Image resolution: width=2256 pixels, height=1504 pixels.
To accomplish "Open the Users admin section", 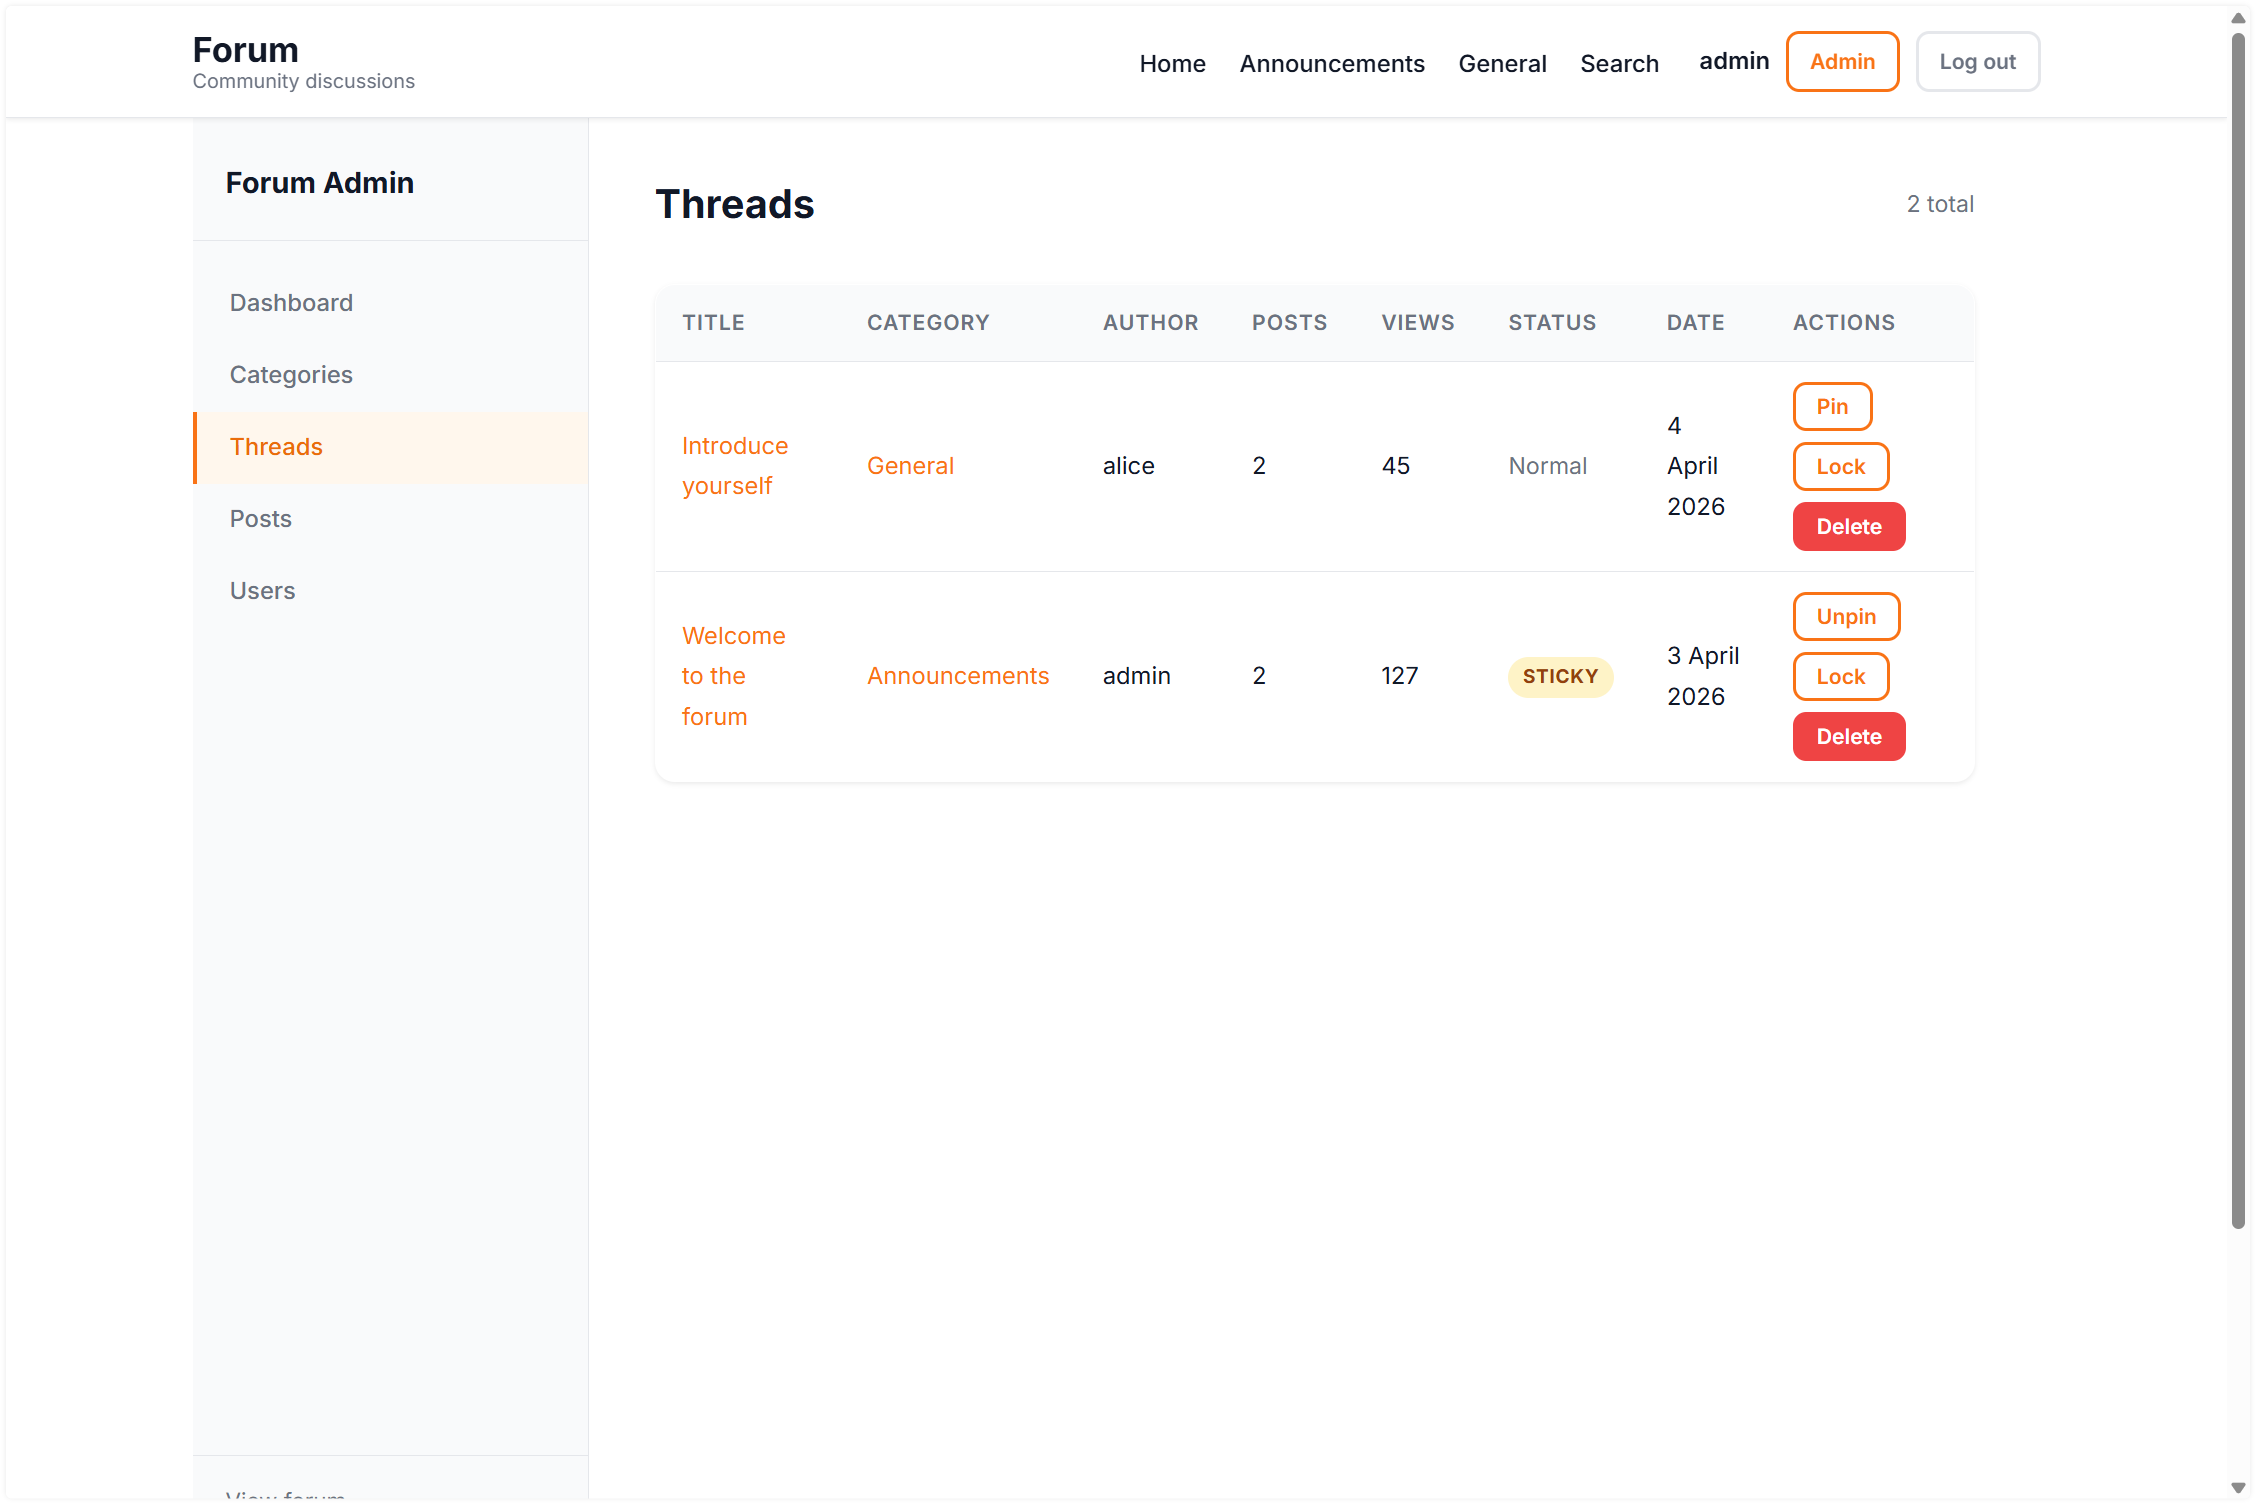I will pyautogui.click(x=262, y=590).
